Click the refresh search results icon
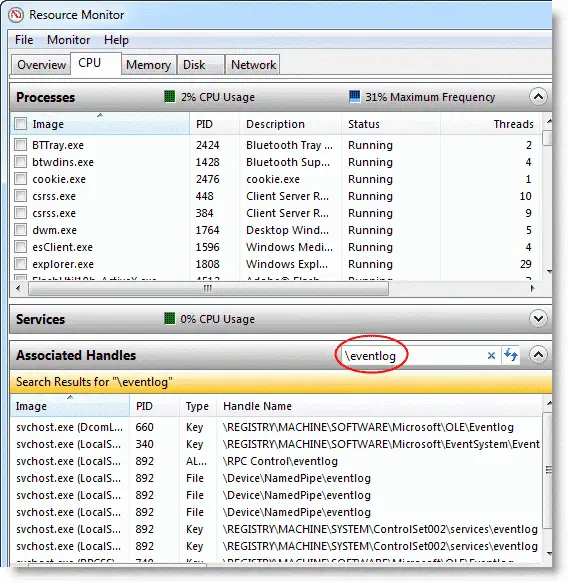Viewport: 568px width, 583px height. click(511, 355)
